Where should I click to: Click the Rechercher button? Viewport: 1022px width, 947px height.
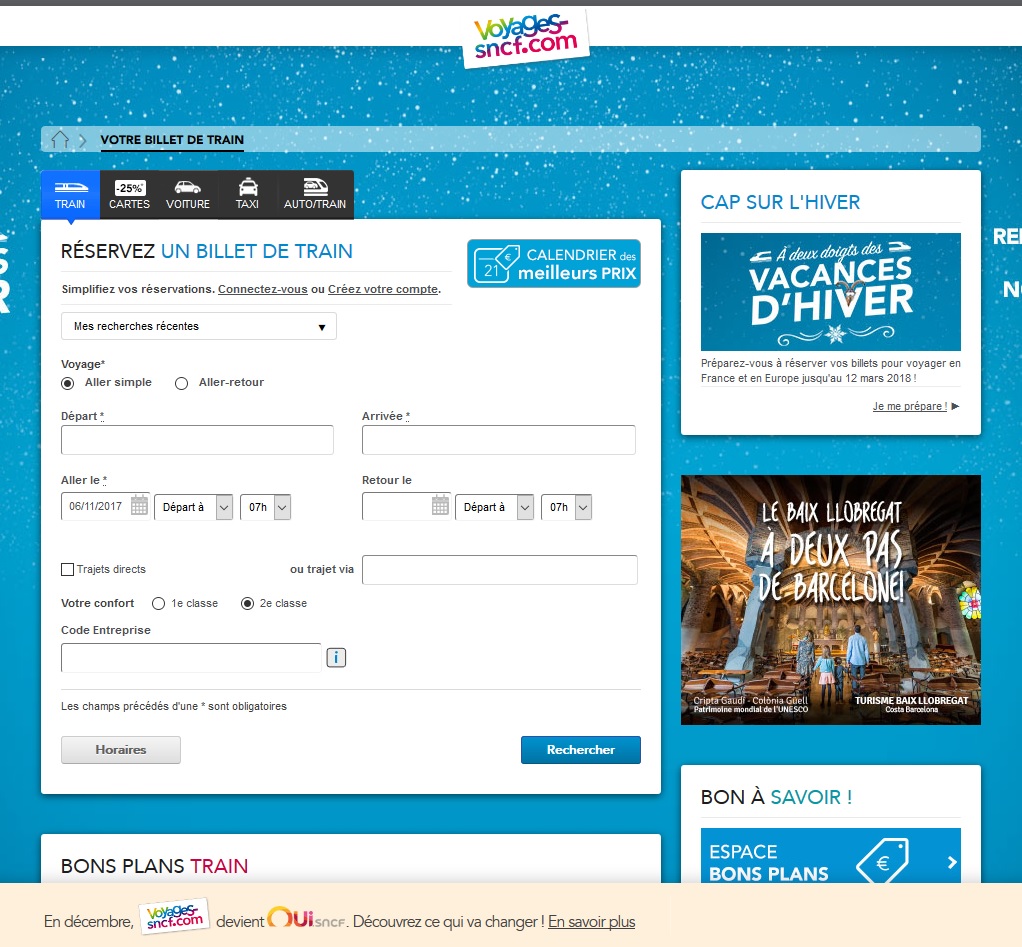[580, 750]
